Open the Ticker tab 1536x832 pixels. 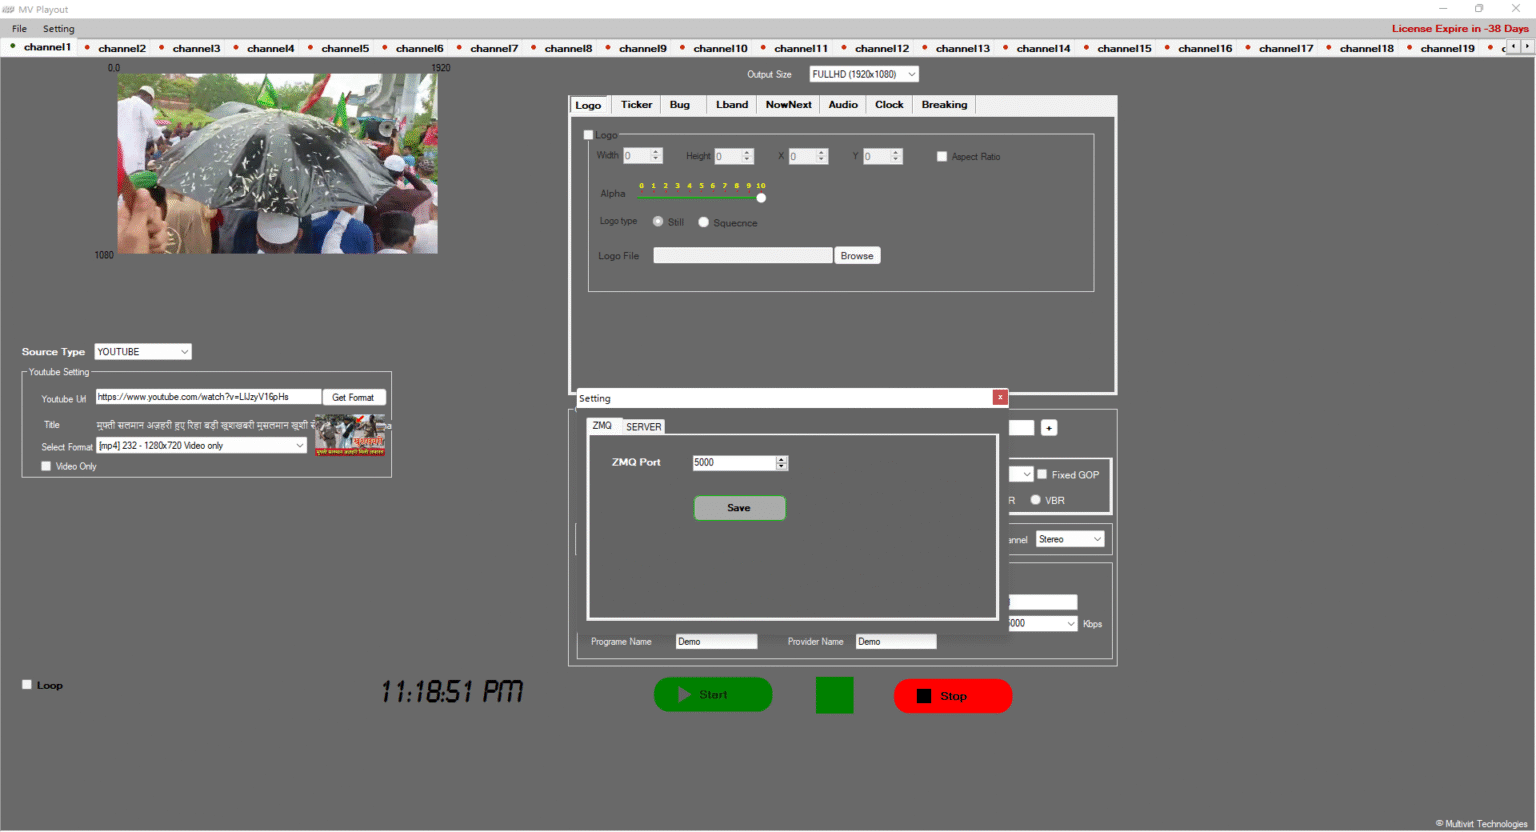pyautogui.click(x=636, y=105)
